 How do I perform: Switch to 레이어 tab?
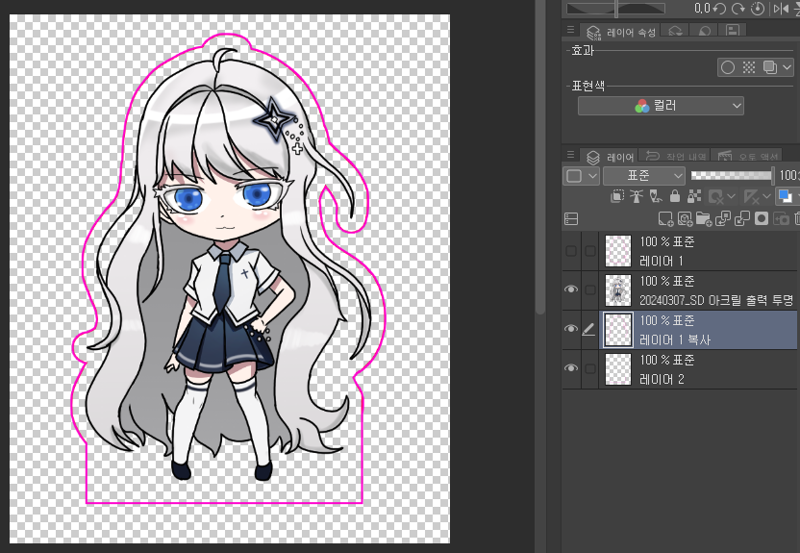click(x=610, y=157)
